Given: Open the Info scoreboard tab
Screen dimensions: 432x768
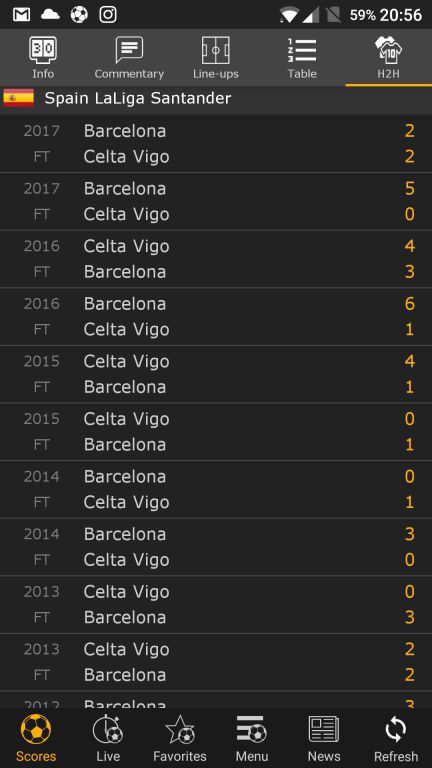Looking at the screenshot, I should (x=43, y=58).
